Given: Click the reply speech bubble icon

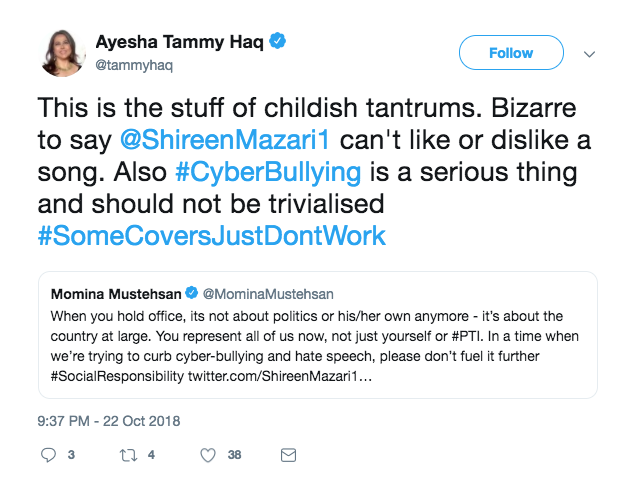Looking at the screenshot, I should tap(49, 455).
